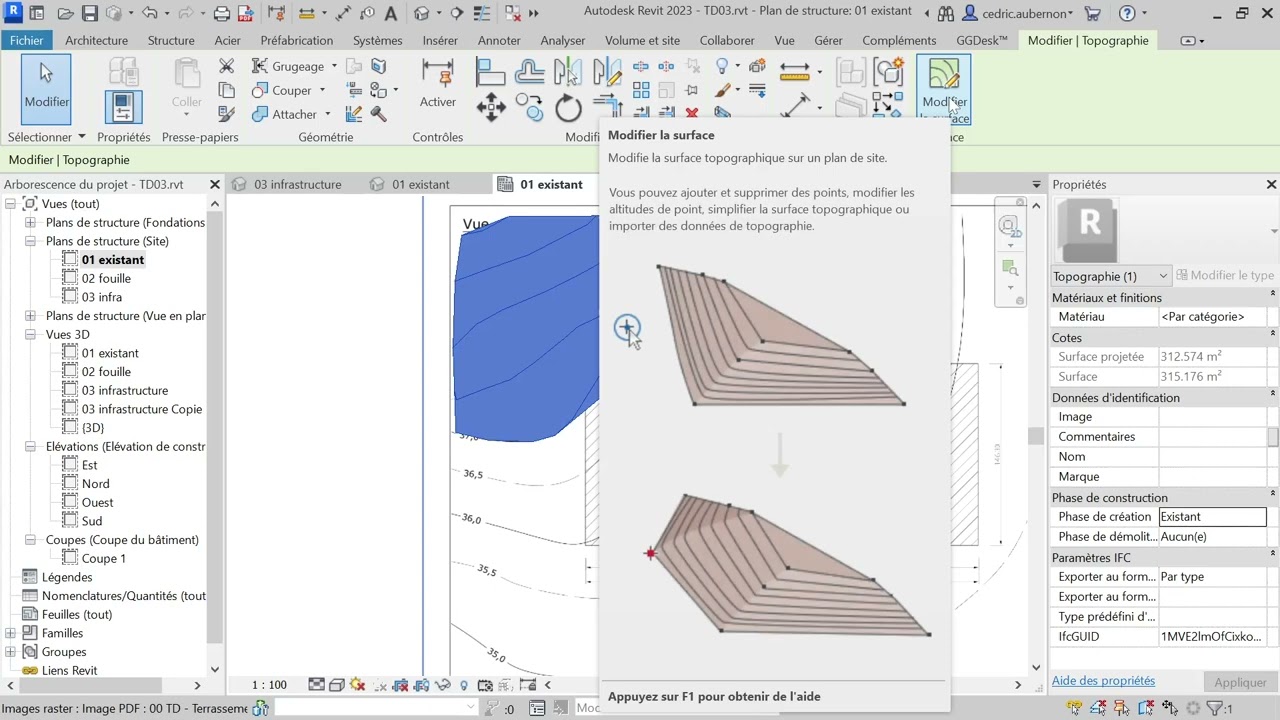1280x720 pixels.
Task: Expand the Groupes tree node
Action: tap(11, 652)
